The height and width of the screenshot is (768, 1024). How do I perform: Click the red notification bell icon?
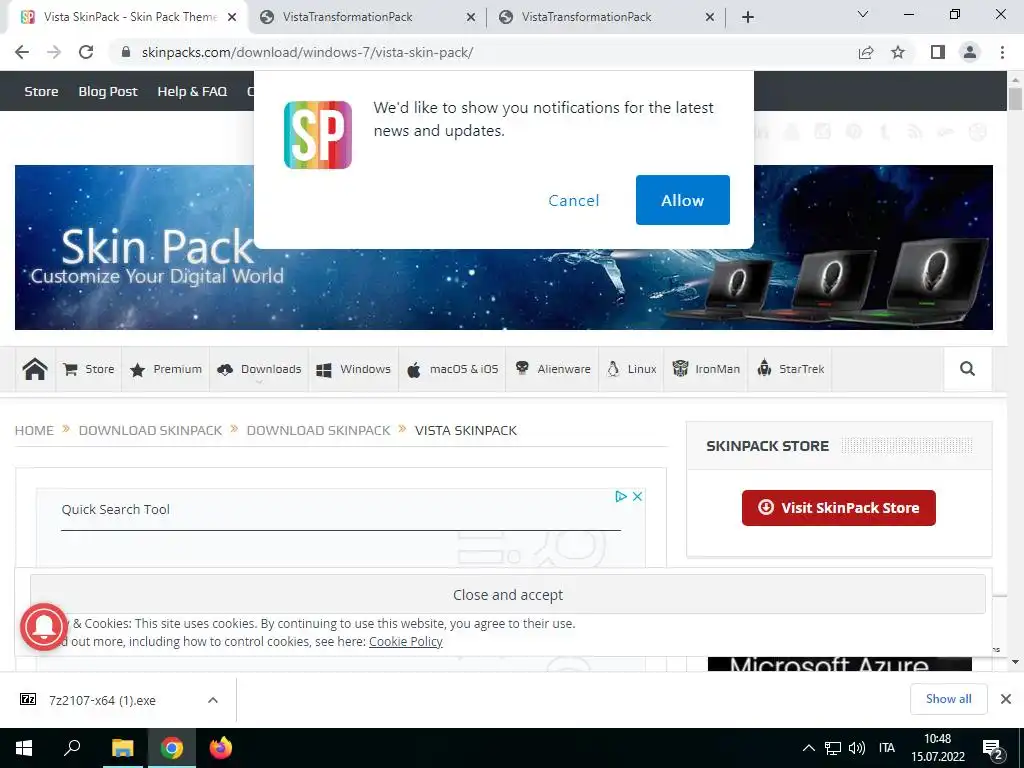tap(44, 627)
